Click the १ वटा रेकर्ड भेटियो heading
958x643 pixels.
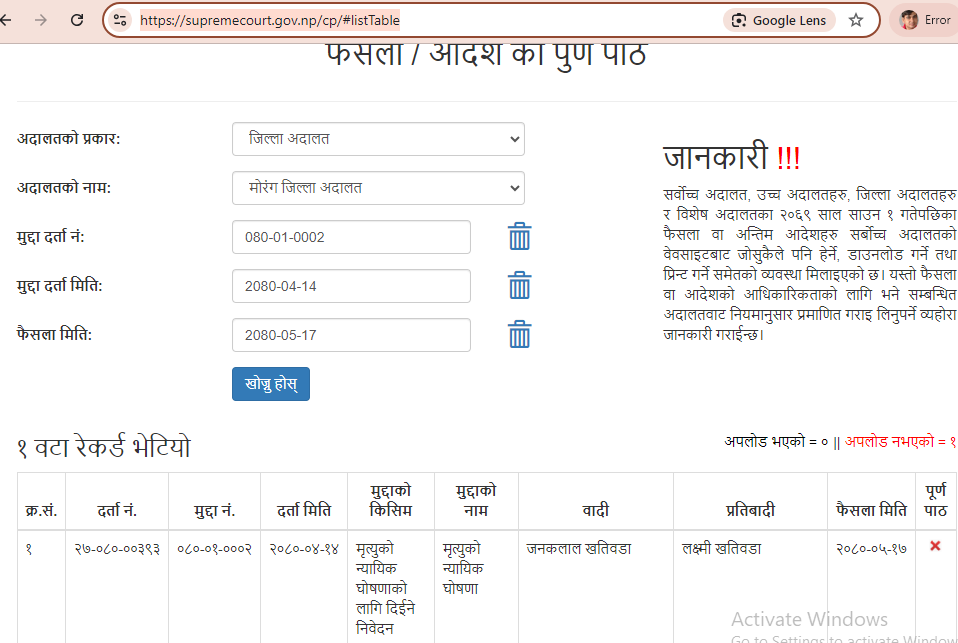(103, 447)
